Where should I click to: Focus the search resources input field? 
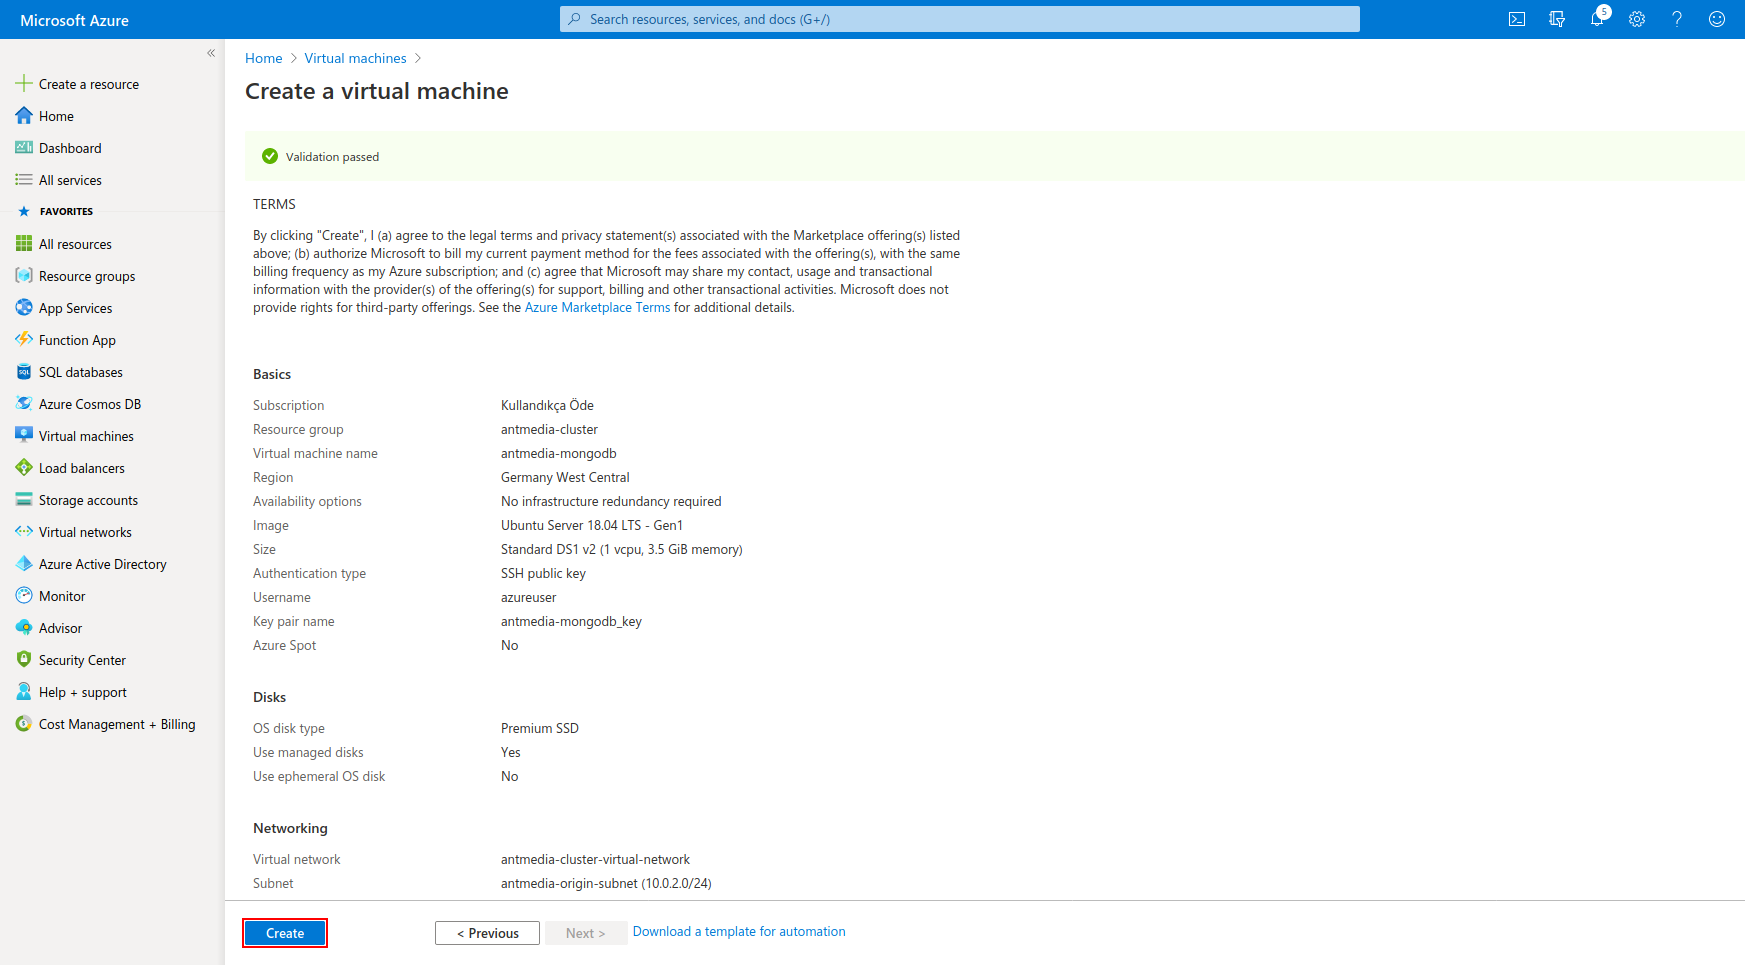click(960, 19)
